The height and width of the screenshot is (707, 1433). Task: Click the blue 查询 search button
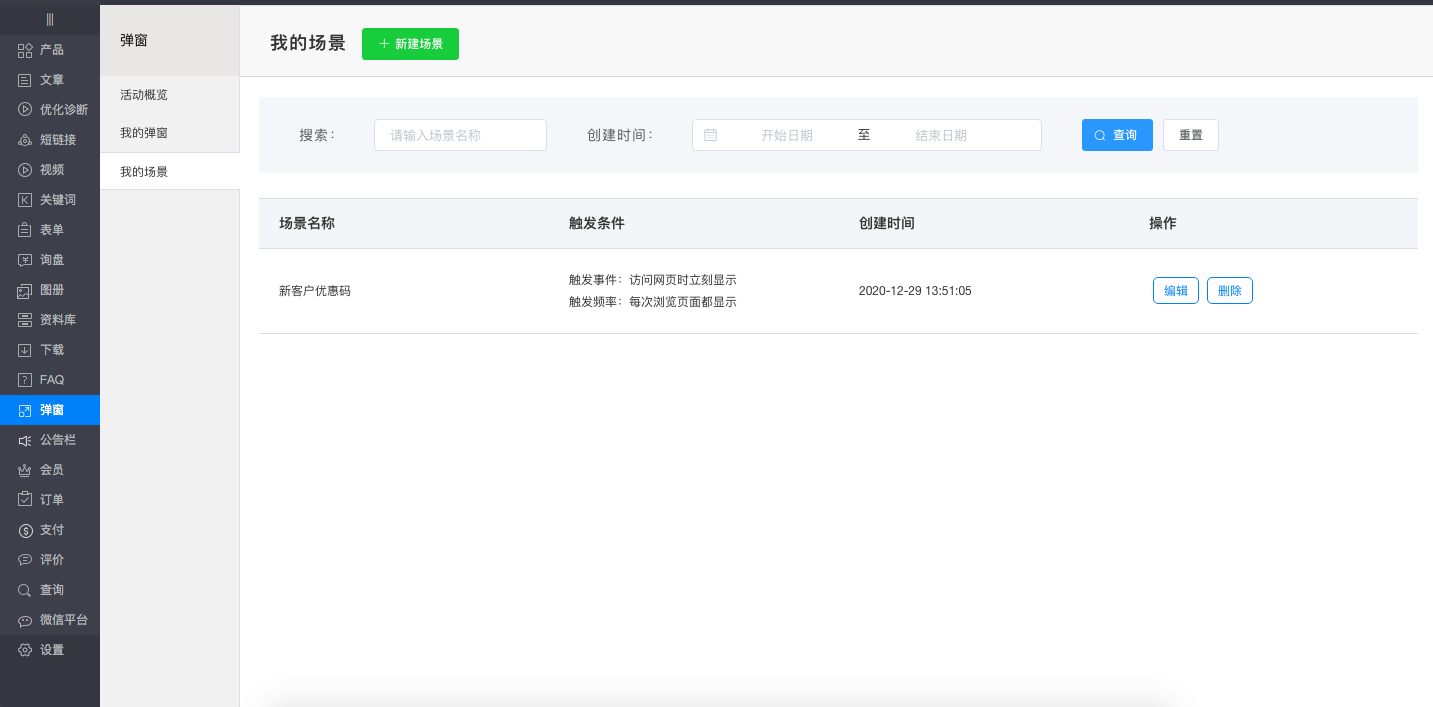pos(1117,135)
